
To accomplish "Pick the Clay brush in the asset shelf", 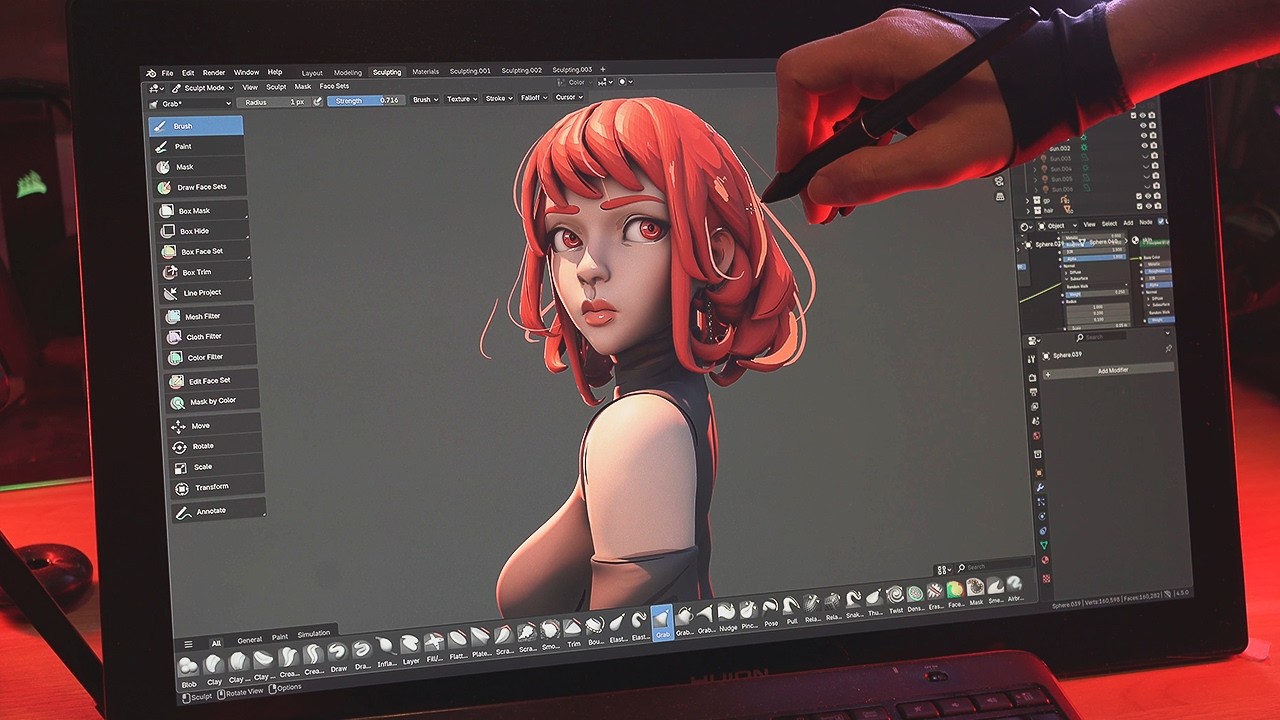I will coord(214,668).
